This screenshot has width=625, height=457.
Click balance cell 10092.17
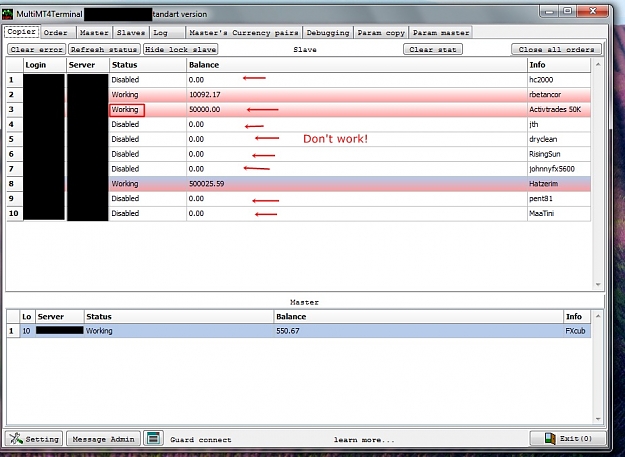(x=356, y=94)
